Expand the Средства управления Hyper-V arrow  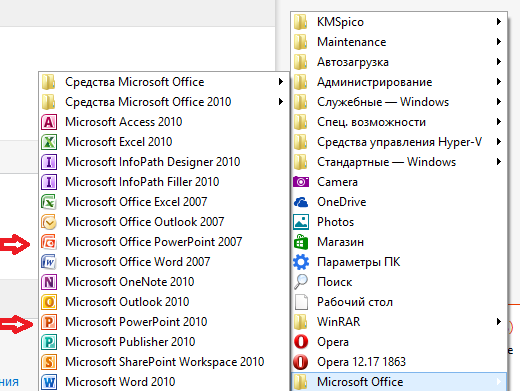pyautogui.click(x=499, y=142)
